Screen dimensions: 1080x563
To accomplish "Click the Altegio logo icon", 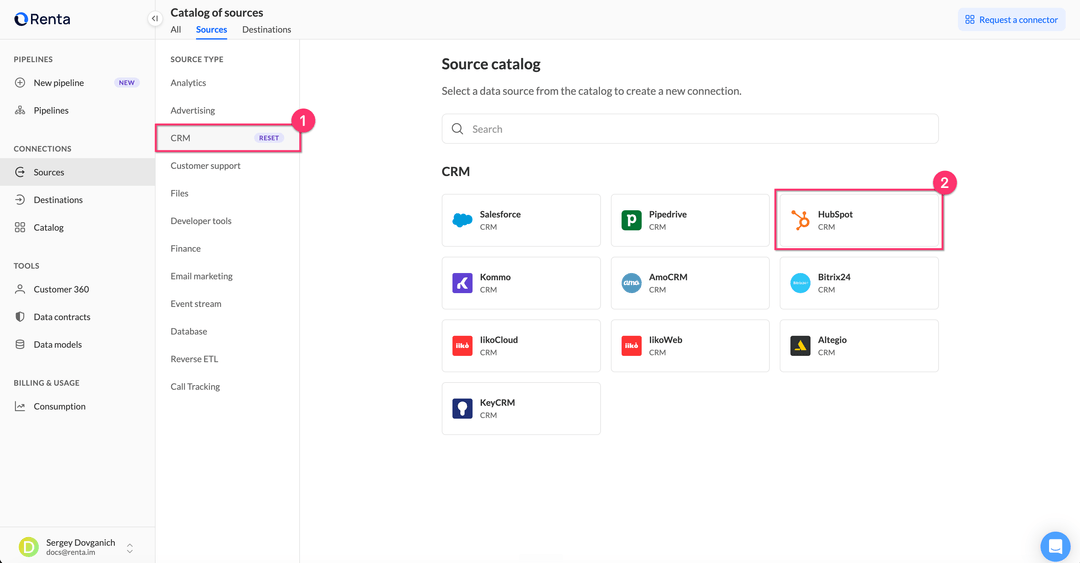I will (800, 345).
